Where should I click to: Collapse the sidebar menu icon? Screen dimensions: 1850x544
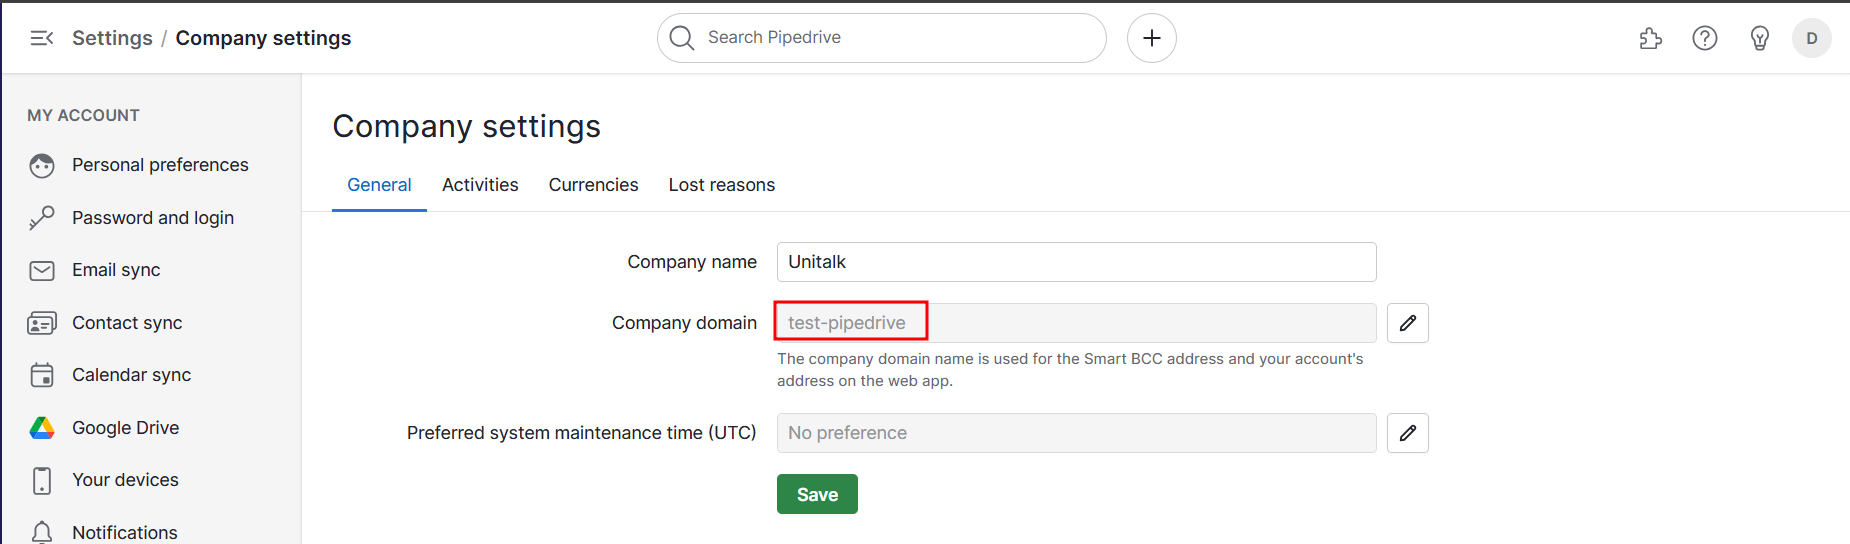[x=41, y=38]
